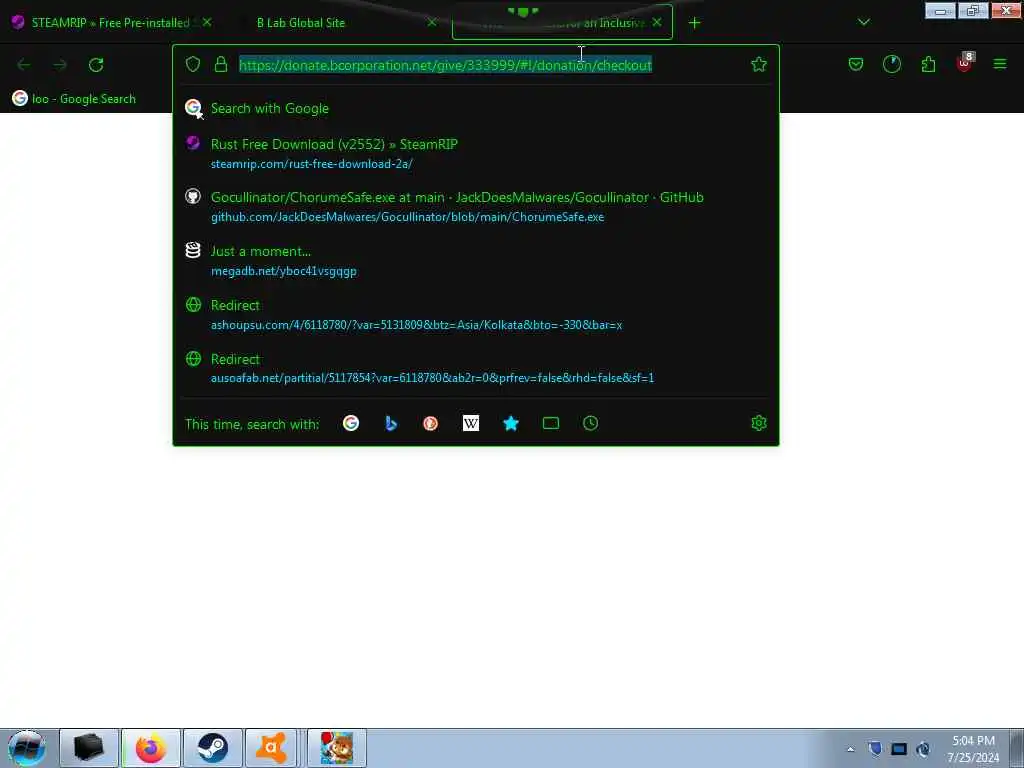This screenshot has height=768, width=1024.
Task: Search this time with Google icon
Action: [x=351, y=423]
